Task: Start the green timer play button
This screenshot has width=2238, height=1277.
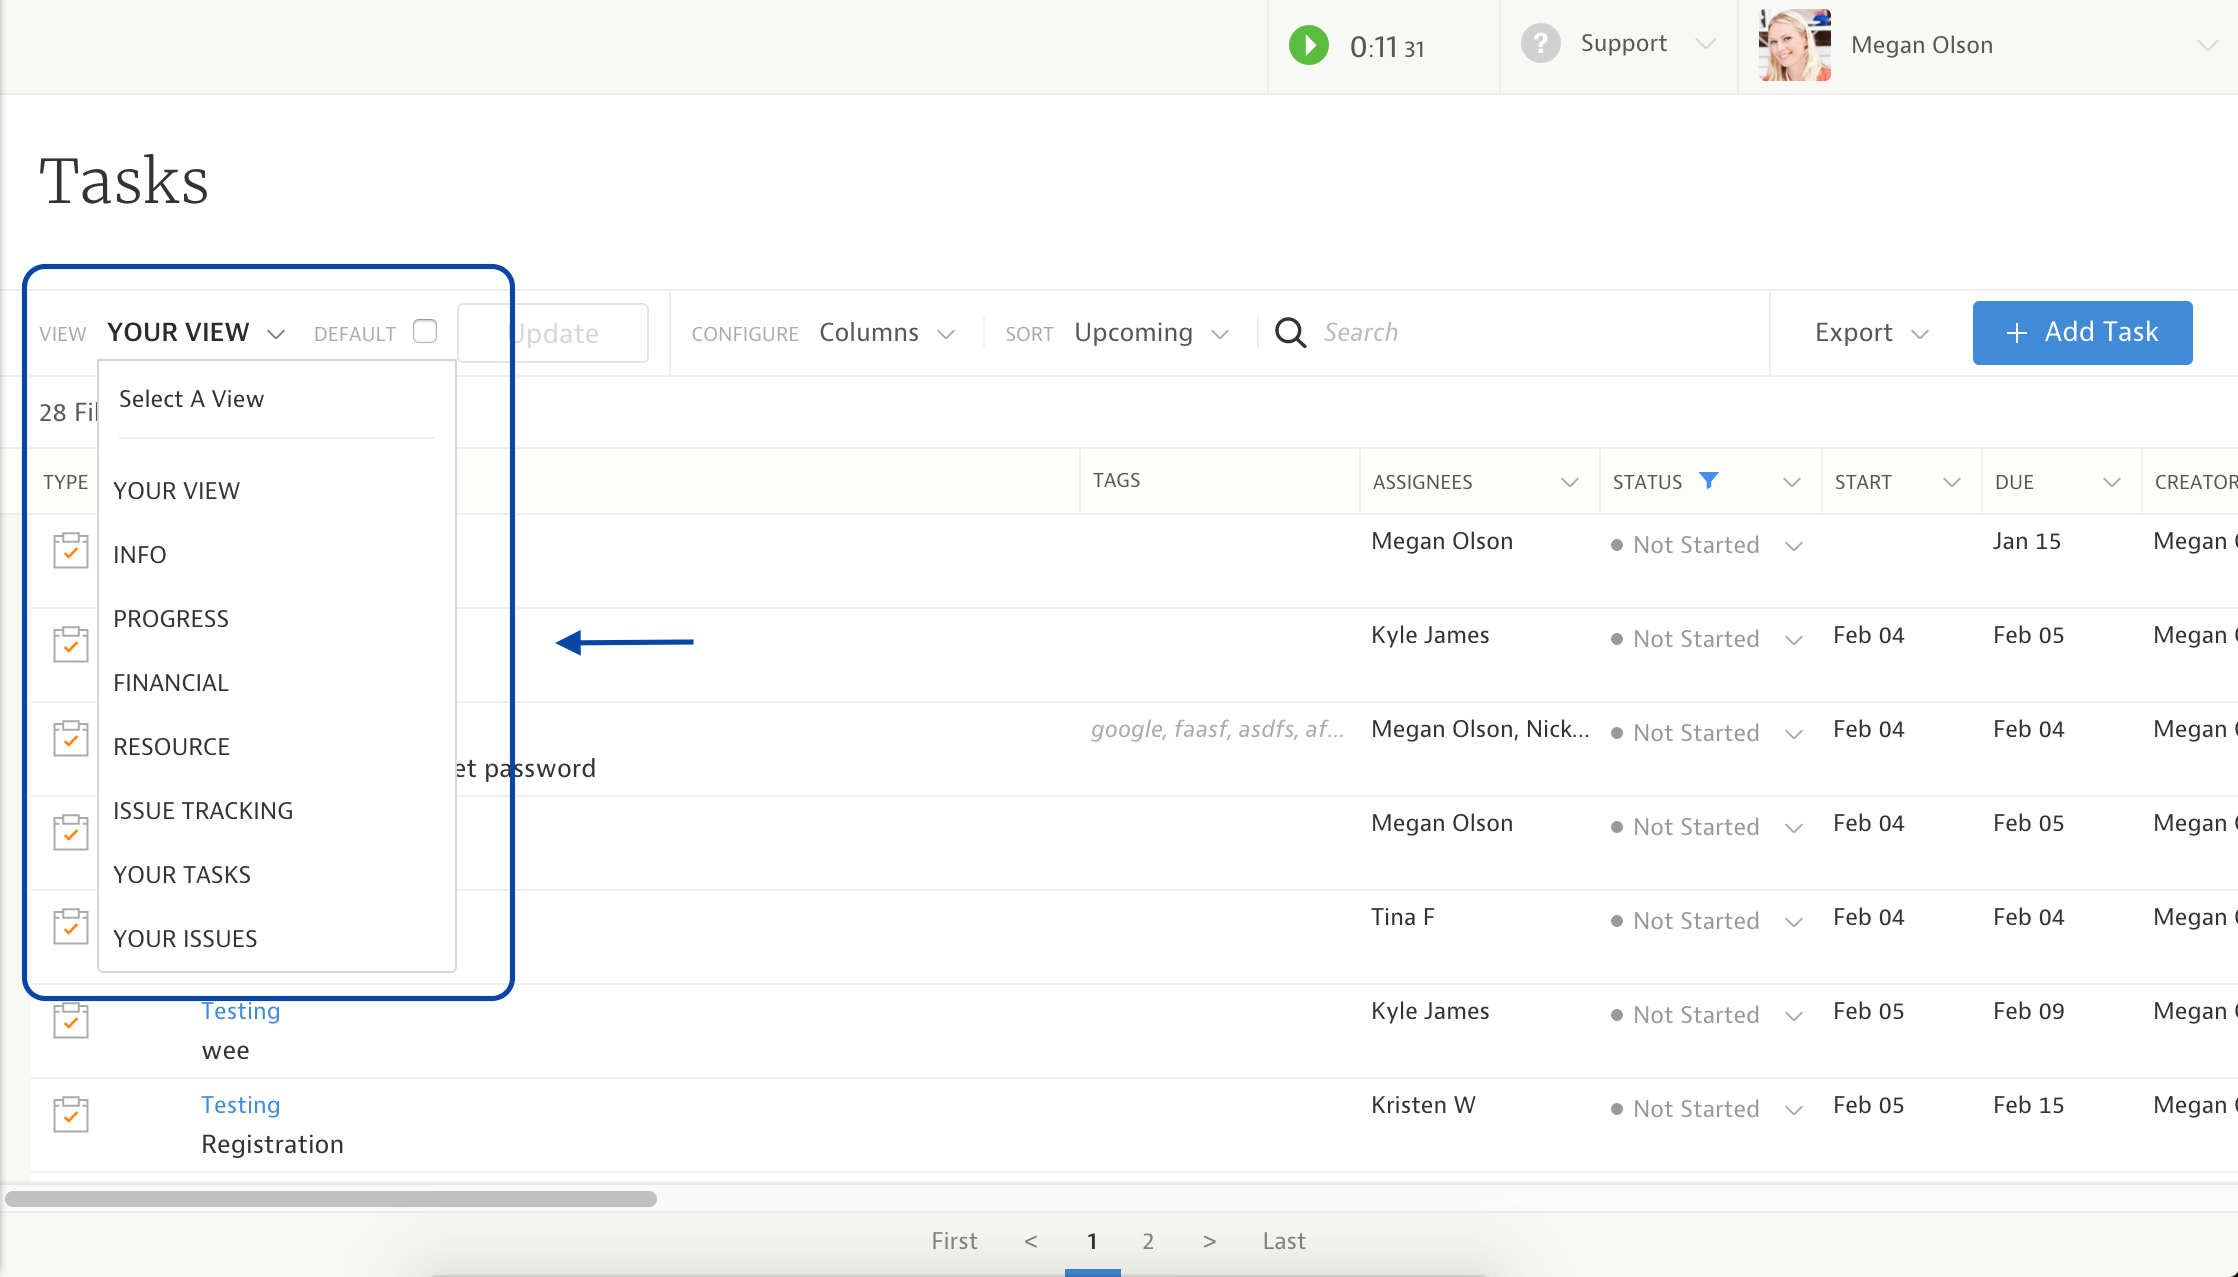Action: pos(1308,46)
